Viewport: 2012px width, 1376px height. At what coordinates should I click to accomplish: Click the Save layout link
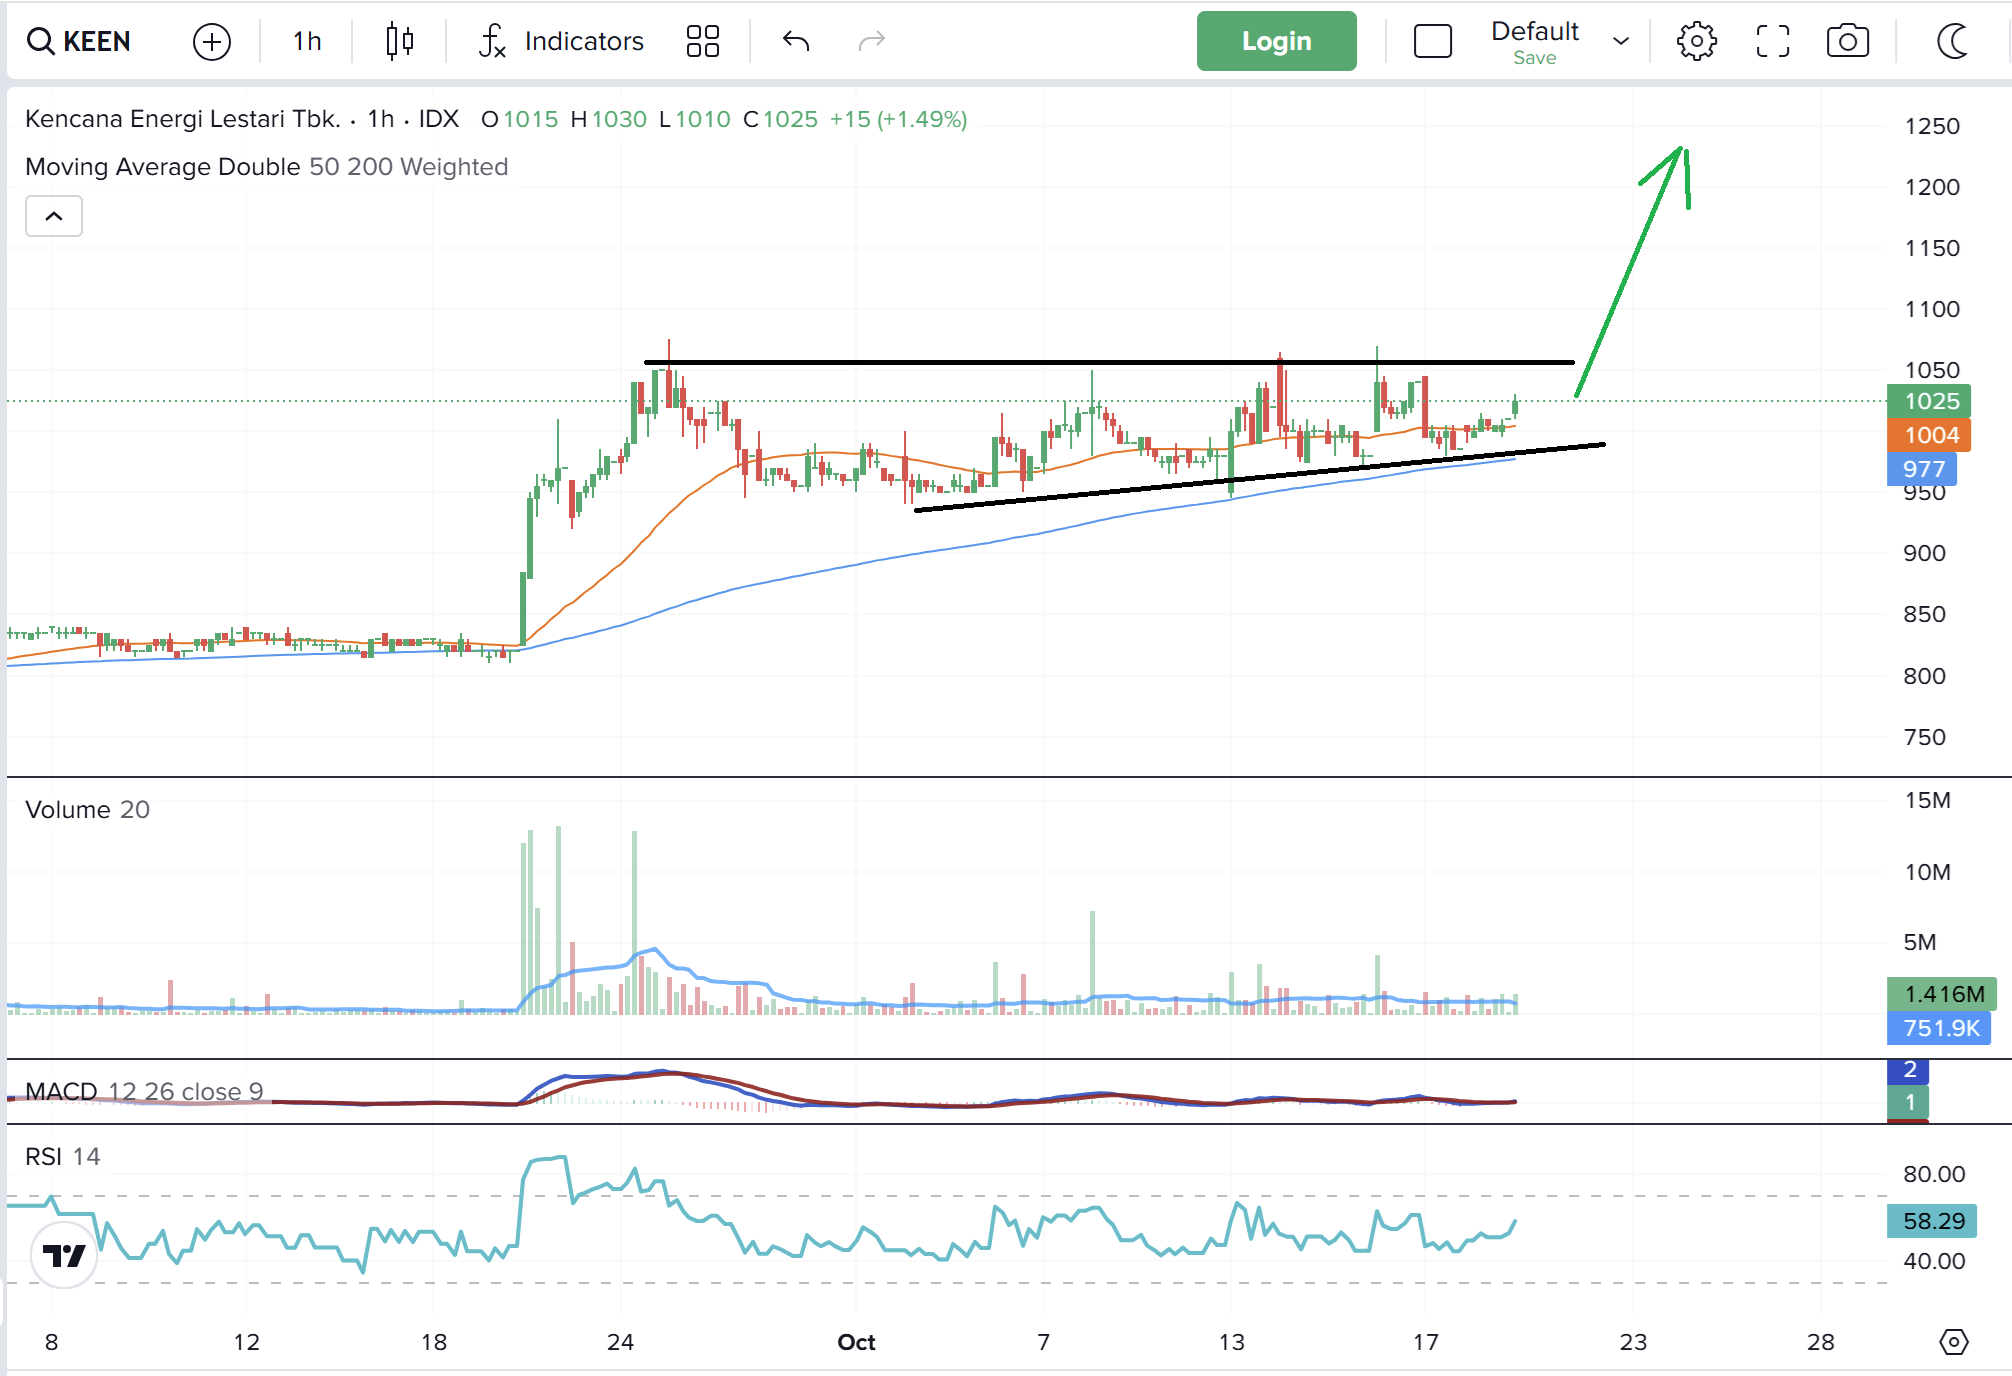1534,58
